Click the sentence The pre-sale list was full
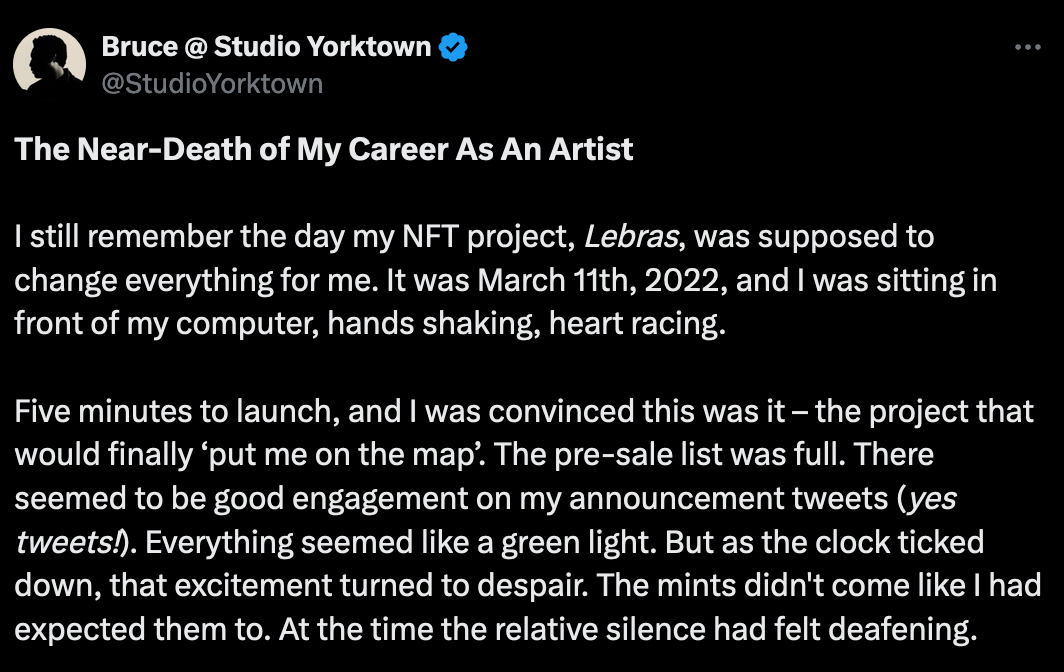The image size is (1064, 672). [x=670, y=455]
